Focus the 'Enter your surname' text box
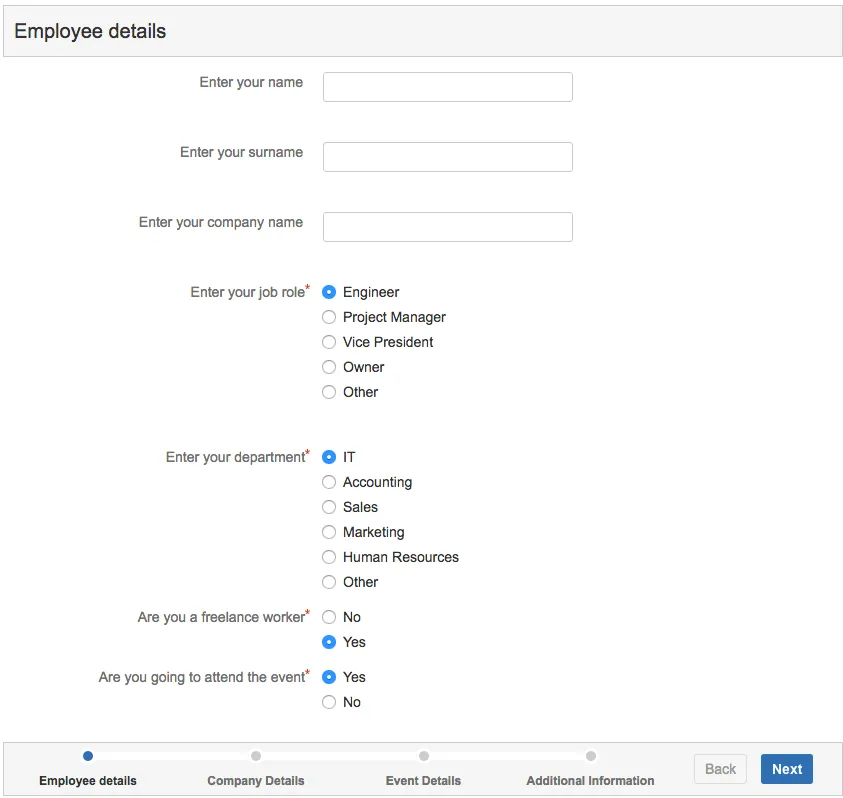843x798 pixels. tap(447, 157)
